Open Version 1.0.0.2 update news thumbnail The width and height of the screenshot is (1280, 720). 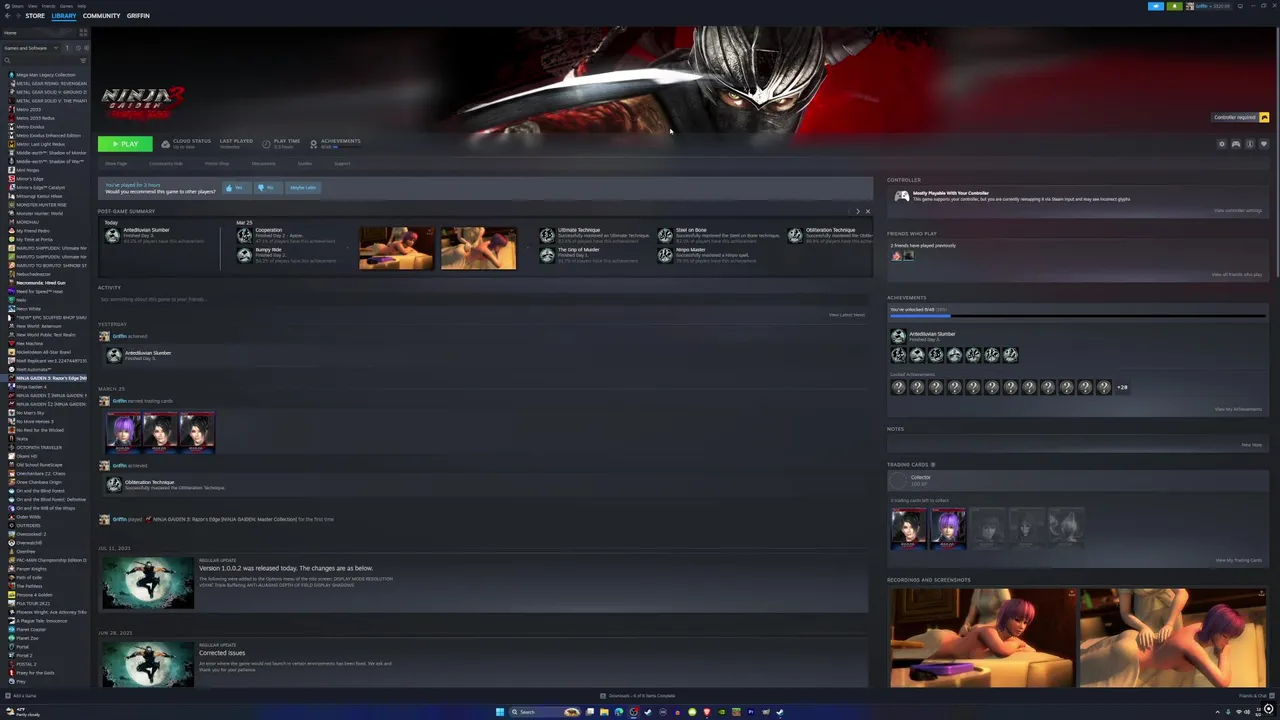(x=148, y=582)
